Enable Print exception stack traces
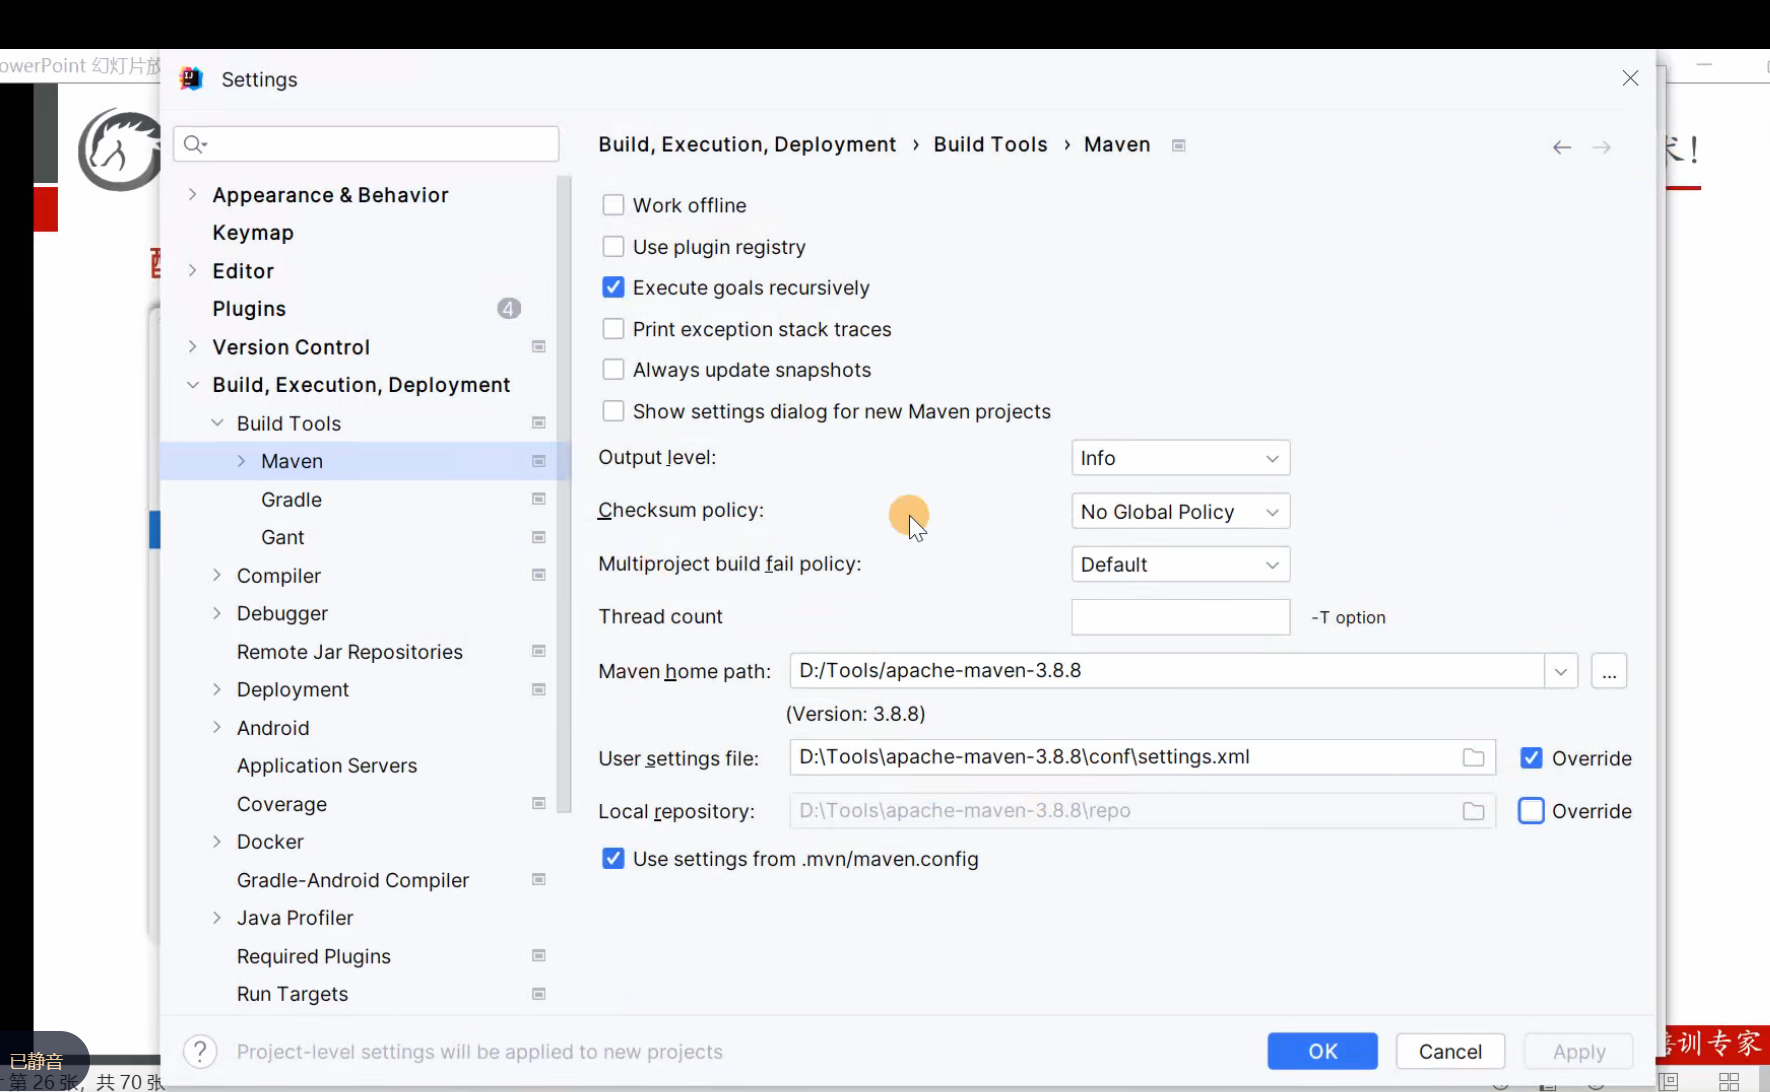 (x=613, y=329)
